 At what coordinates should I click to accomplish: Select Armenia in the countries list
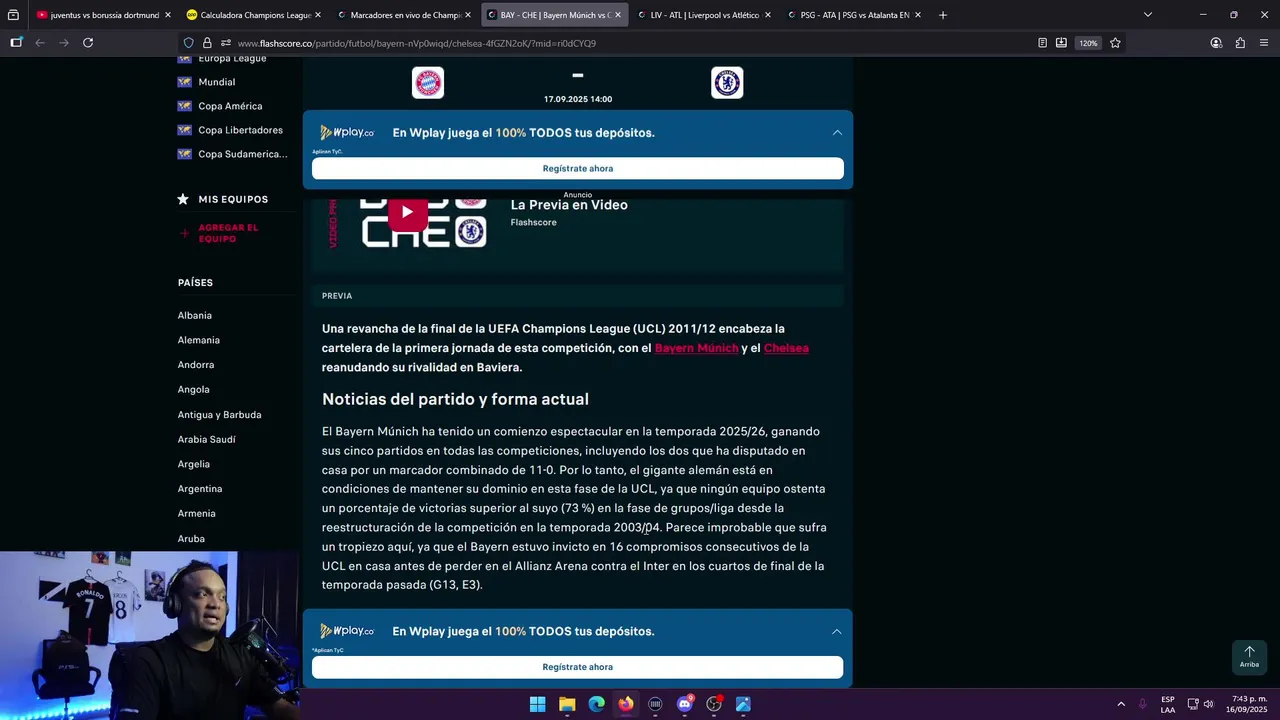[197, 513]
